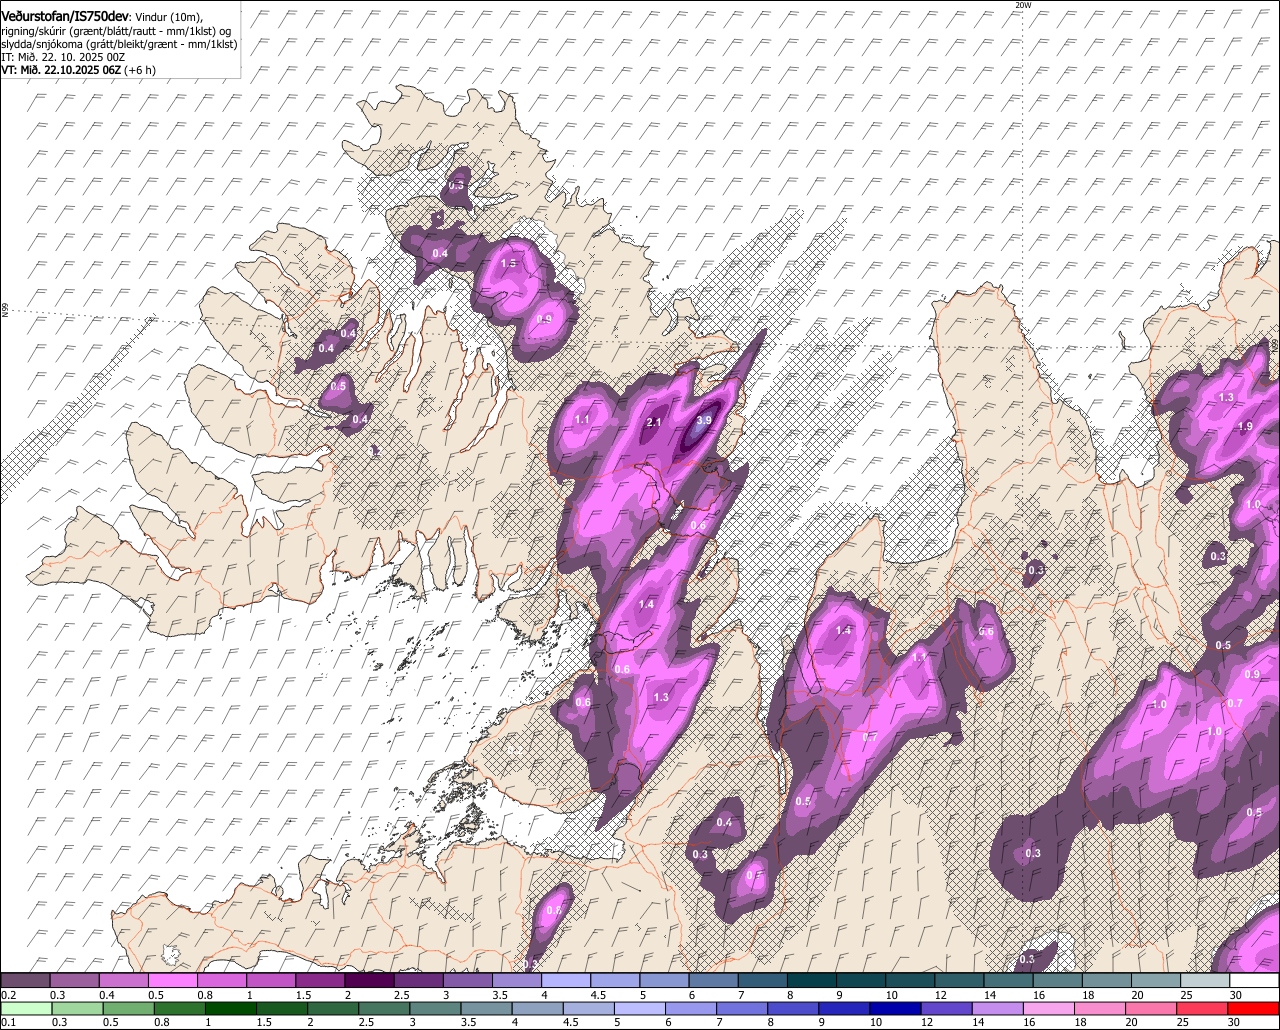Select top legend swatch between 9 and 10

click(861, 980)
